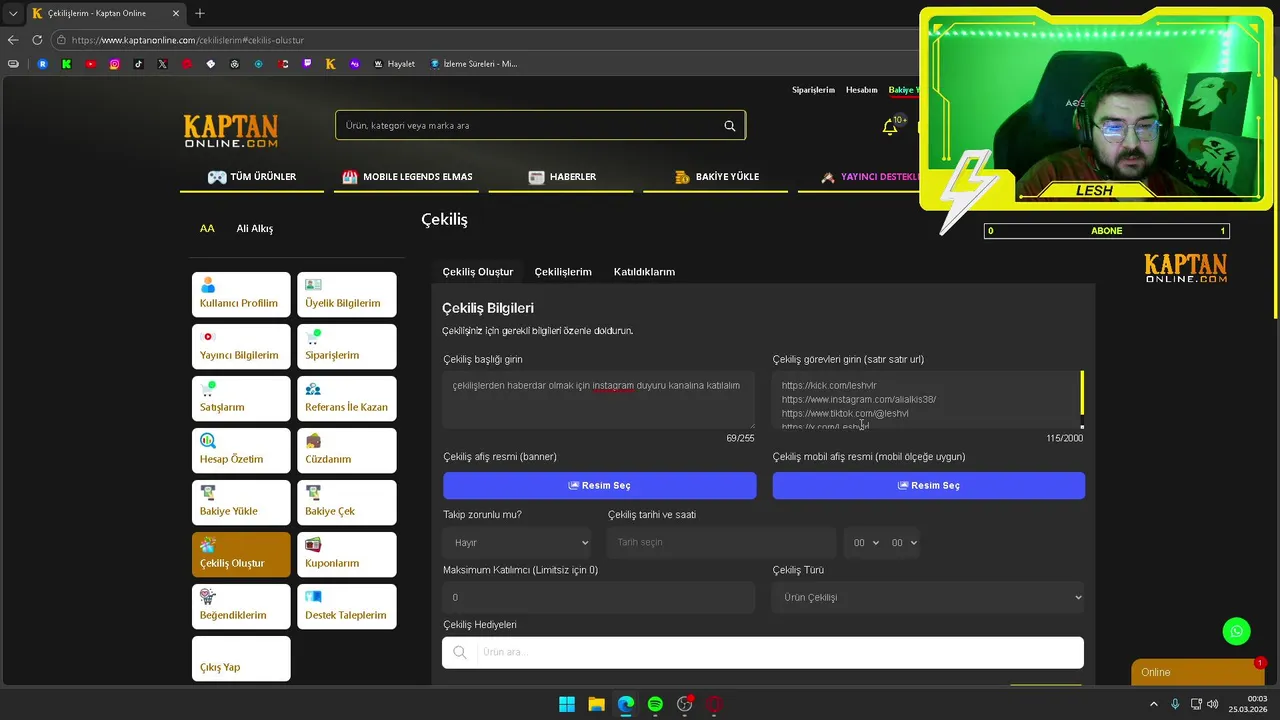Open Hesap Özetim card

241,450
